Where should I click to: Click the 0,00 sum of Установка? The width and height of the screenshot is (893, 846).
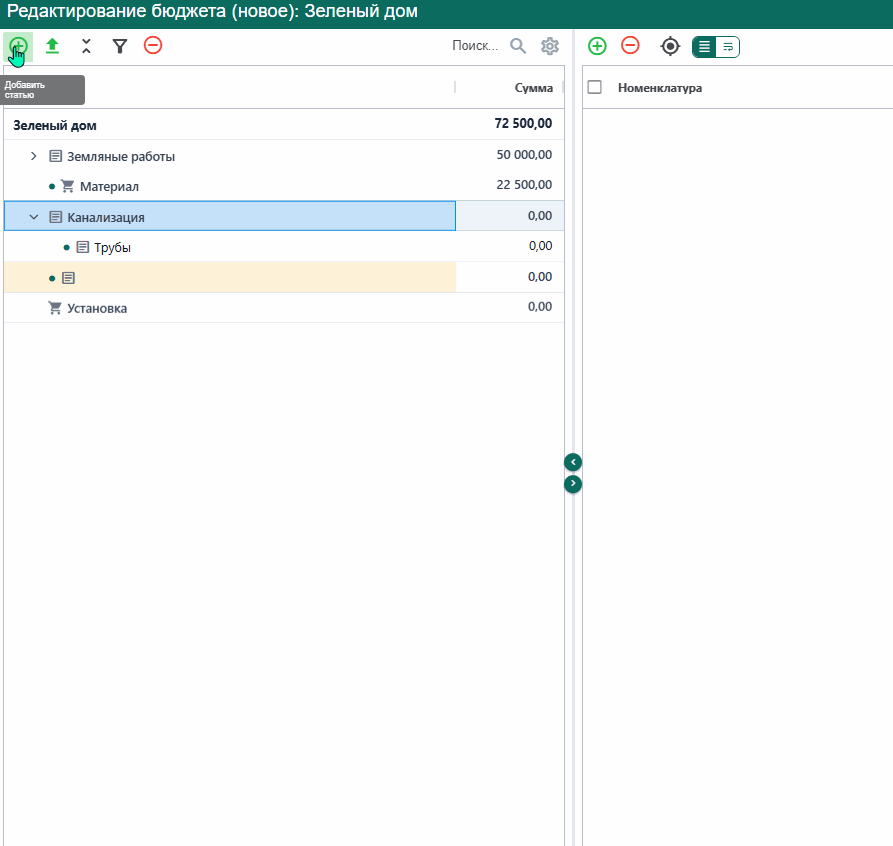click(x=540, y=307)
